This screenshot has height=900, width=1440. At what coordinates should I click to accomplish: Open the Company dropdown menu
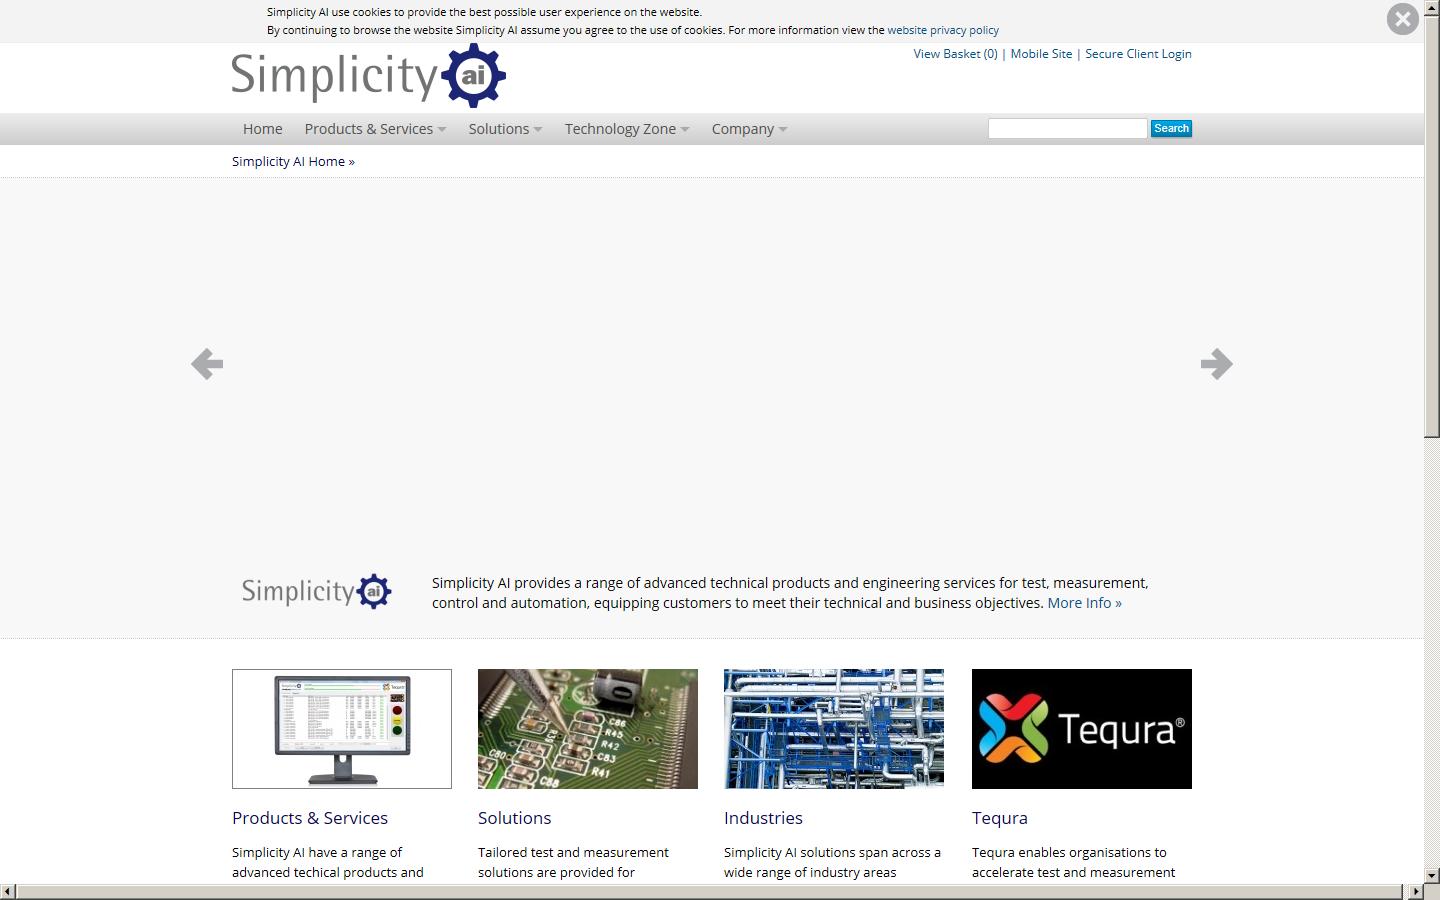[743, 128]
